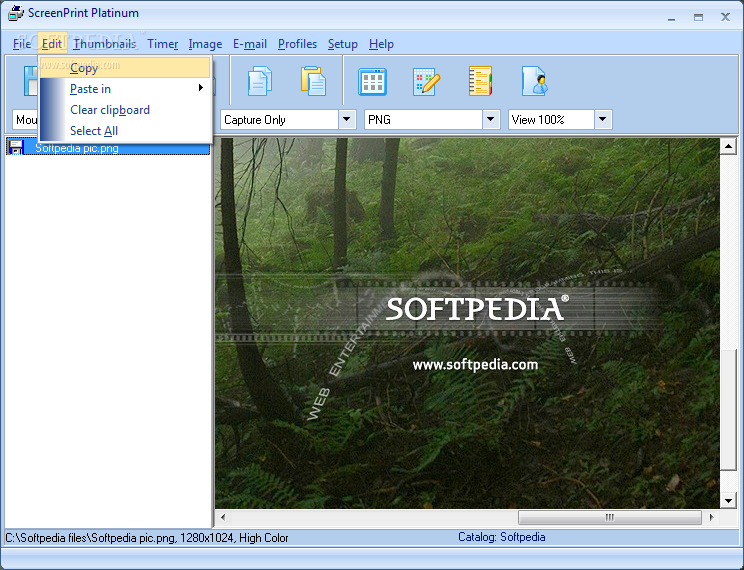Open the File menu
The height and width of the screenshot is (570, 744).
[22, 44]
